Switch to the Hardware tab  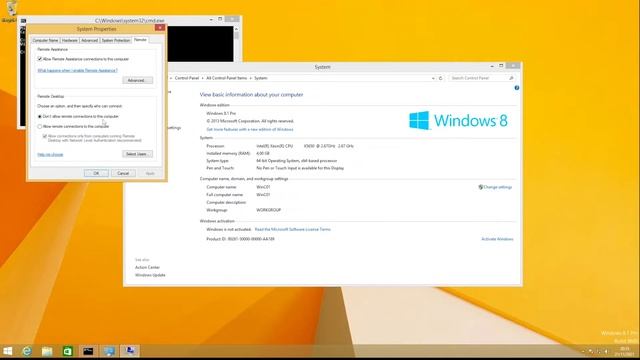69,40
